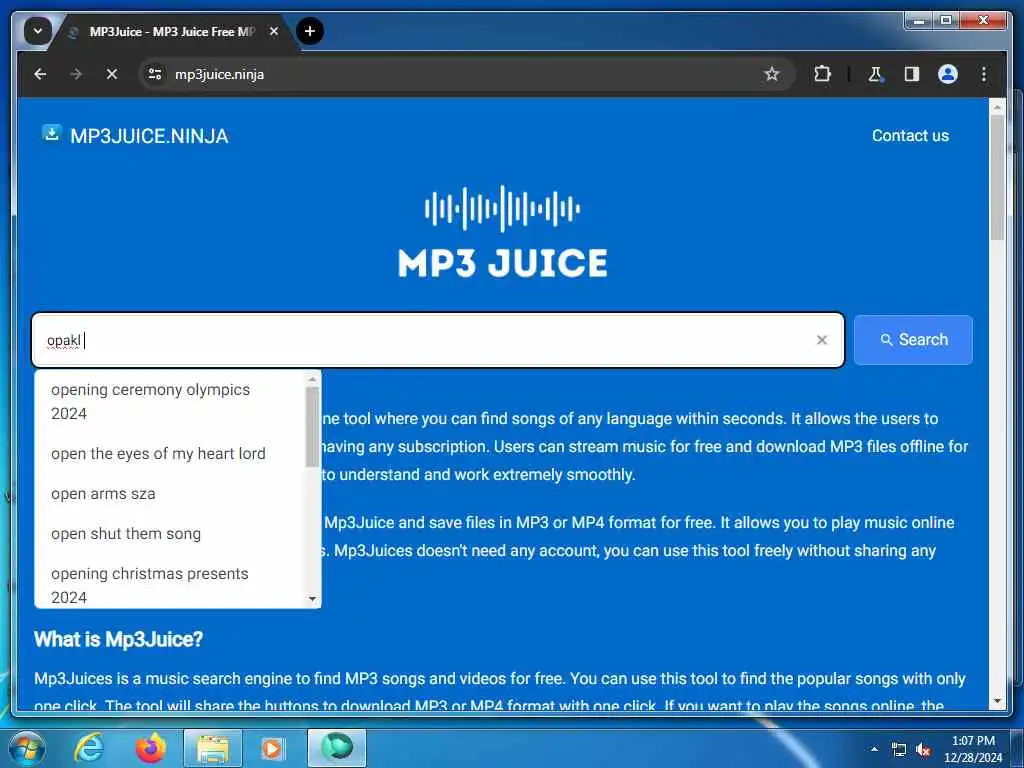Select the MP3Juice browser tab
Viewport: 1024px width, 768px height.
(x=172, y=31)
